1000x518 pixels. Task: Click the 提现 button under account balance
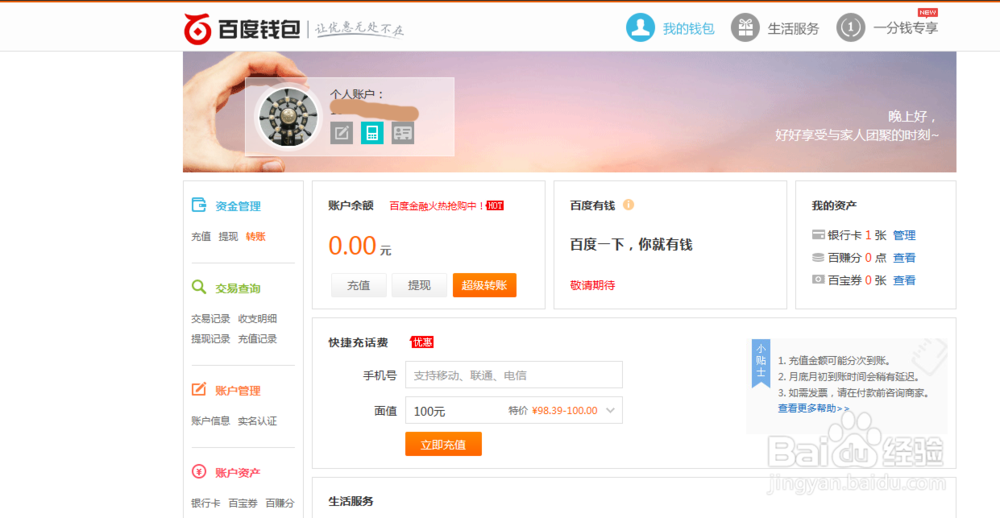[x=419, y=285]
